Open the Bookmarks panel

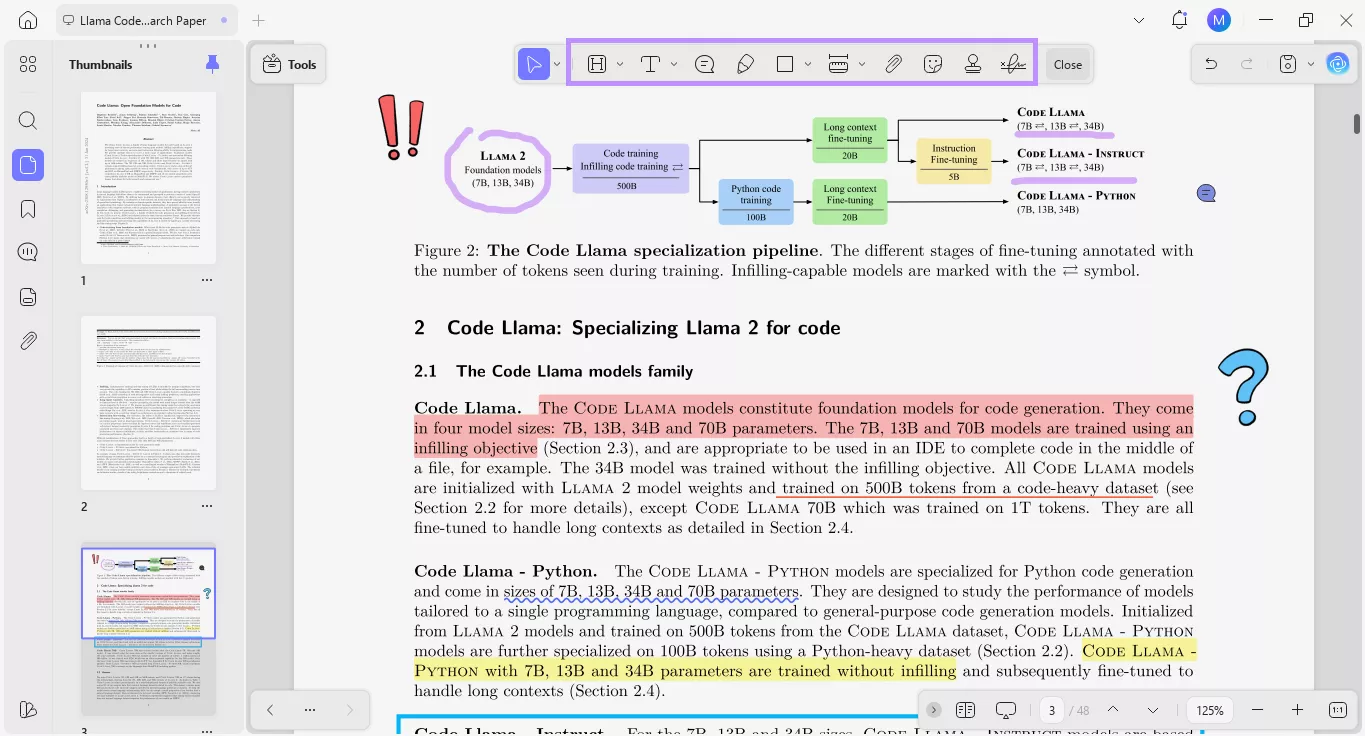pyautogui.click(x=27, y=208)
